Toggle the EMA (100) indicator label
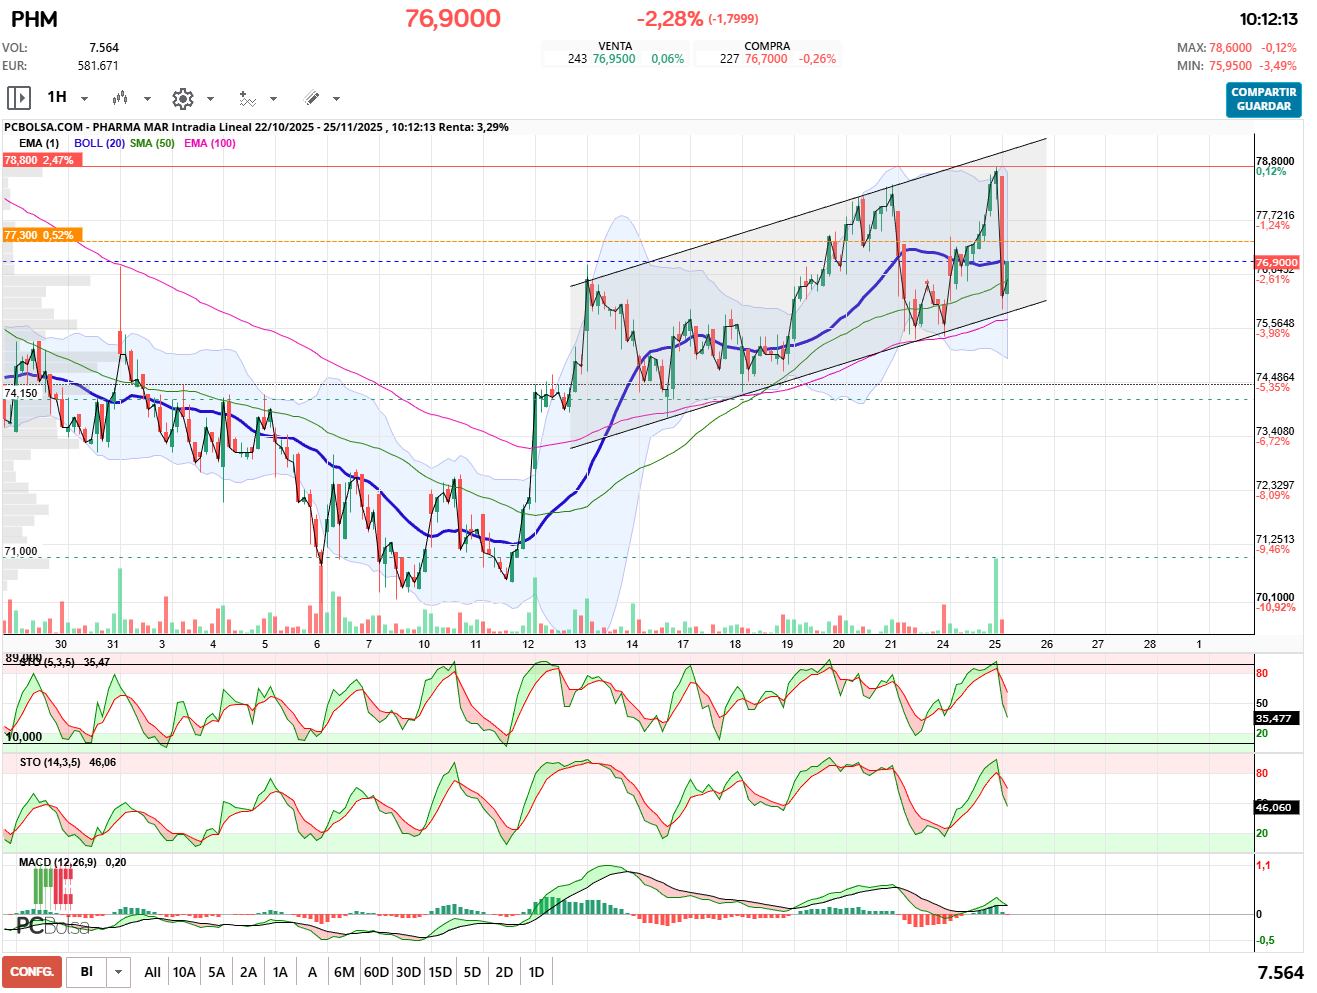 209,143
